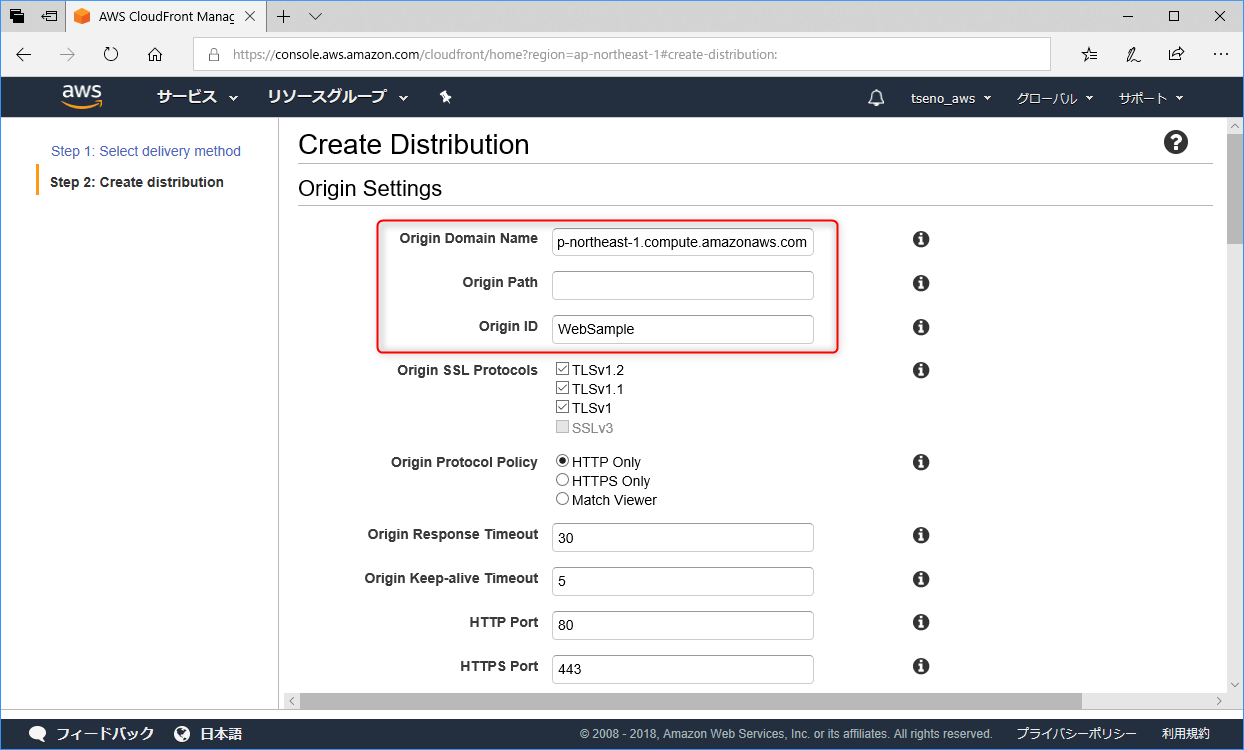
Task: Select Step 2: Create distribution
Action: point(137,182)
